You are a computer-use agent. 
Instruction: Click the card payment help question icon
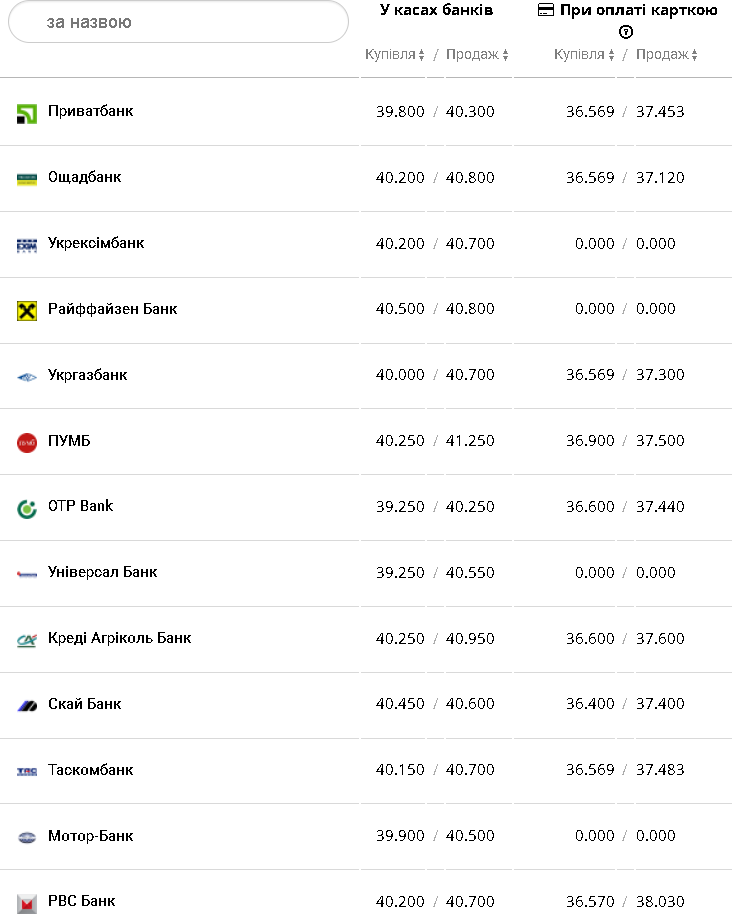626,32
